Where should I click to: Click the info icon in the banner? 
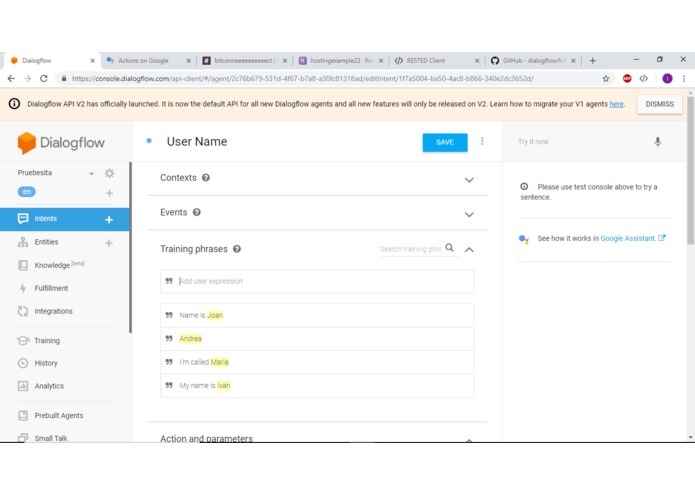point(14,104)
